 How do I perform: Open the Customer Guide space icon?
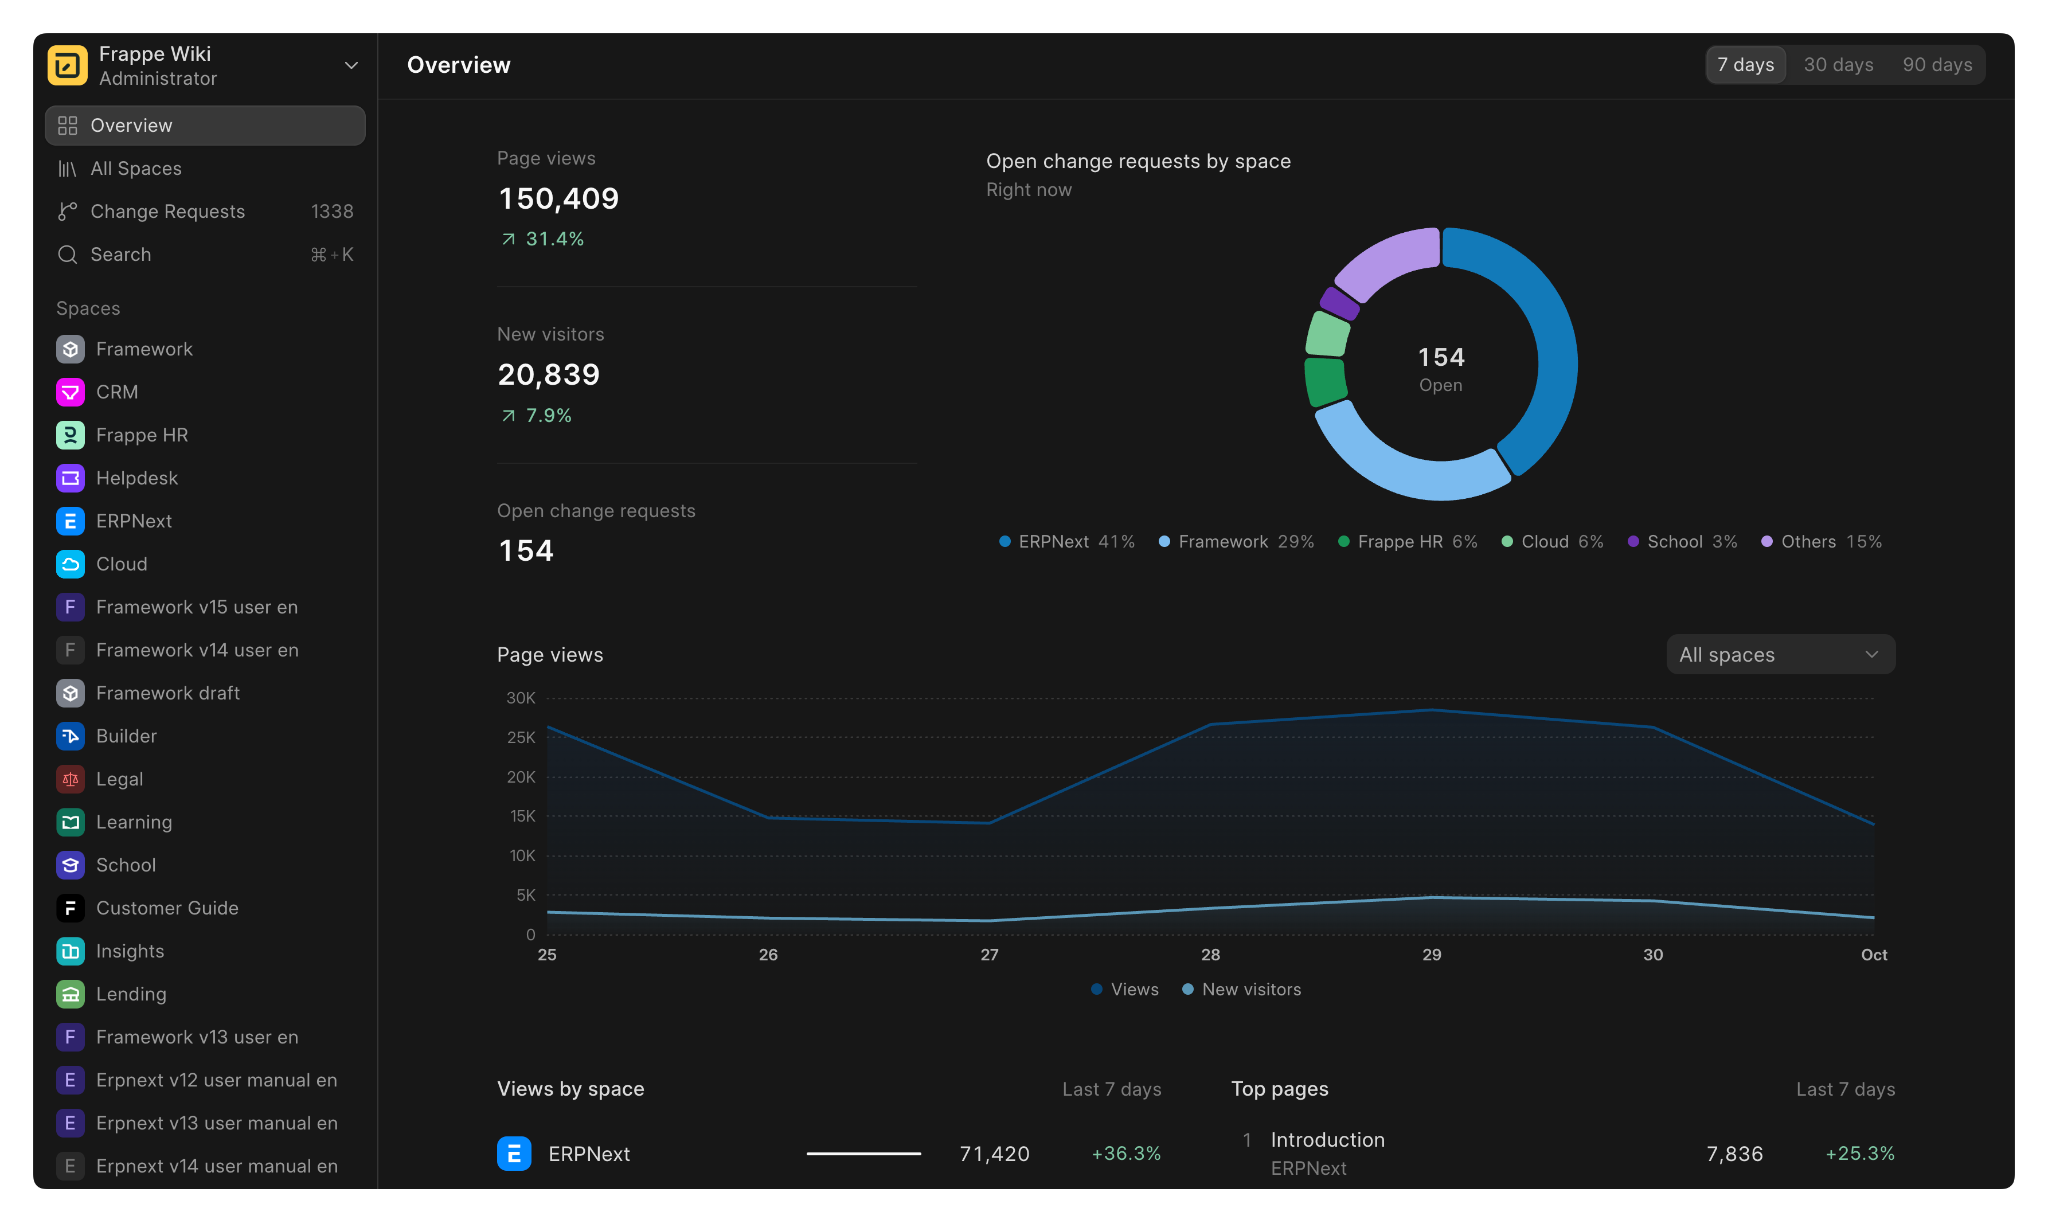click(70, 908)
